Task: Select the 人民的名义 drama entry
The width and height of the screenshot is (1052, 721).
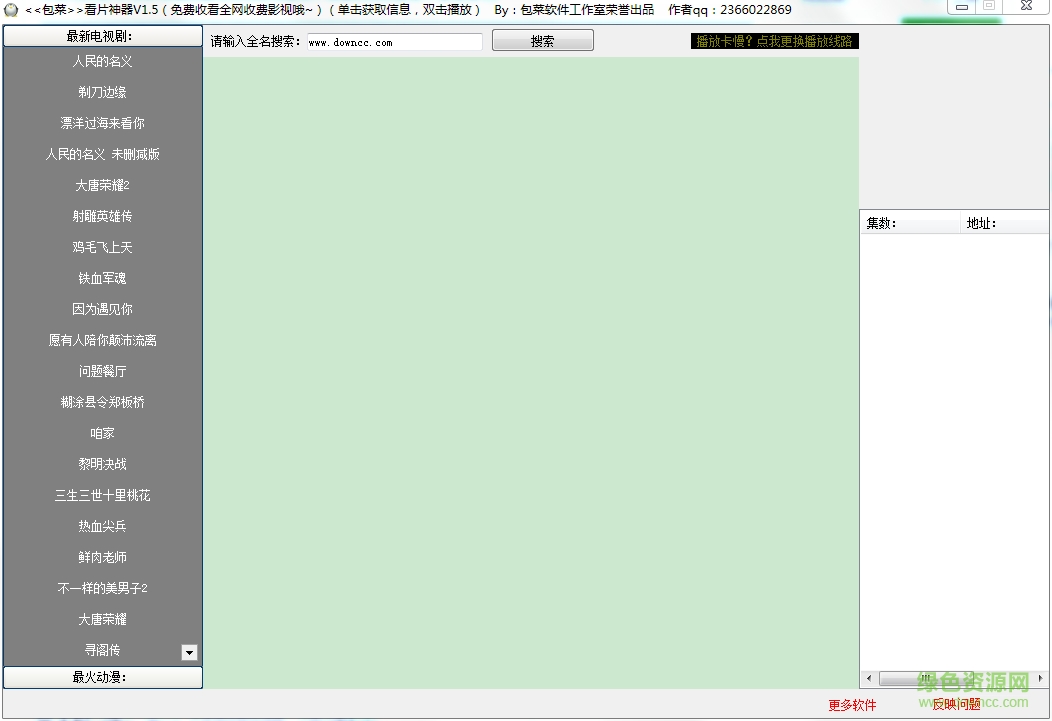Action: 103,61
